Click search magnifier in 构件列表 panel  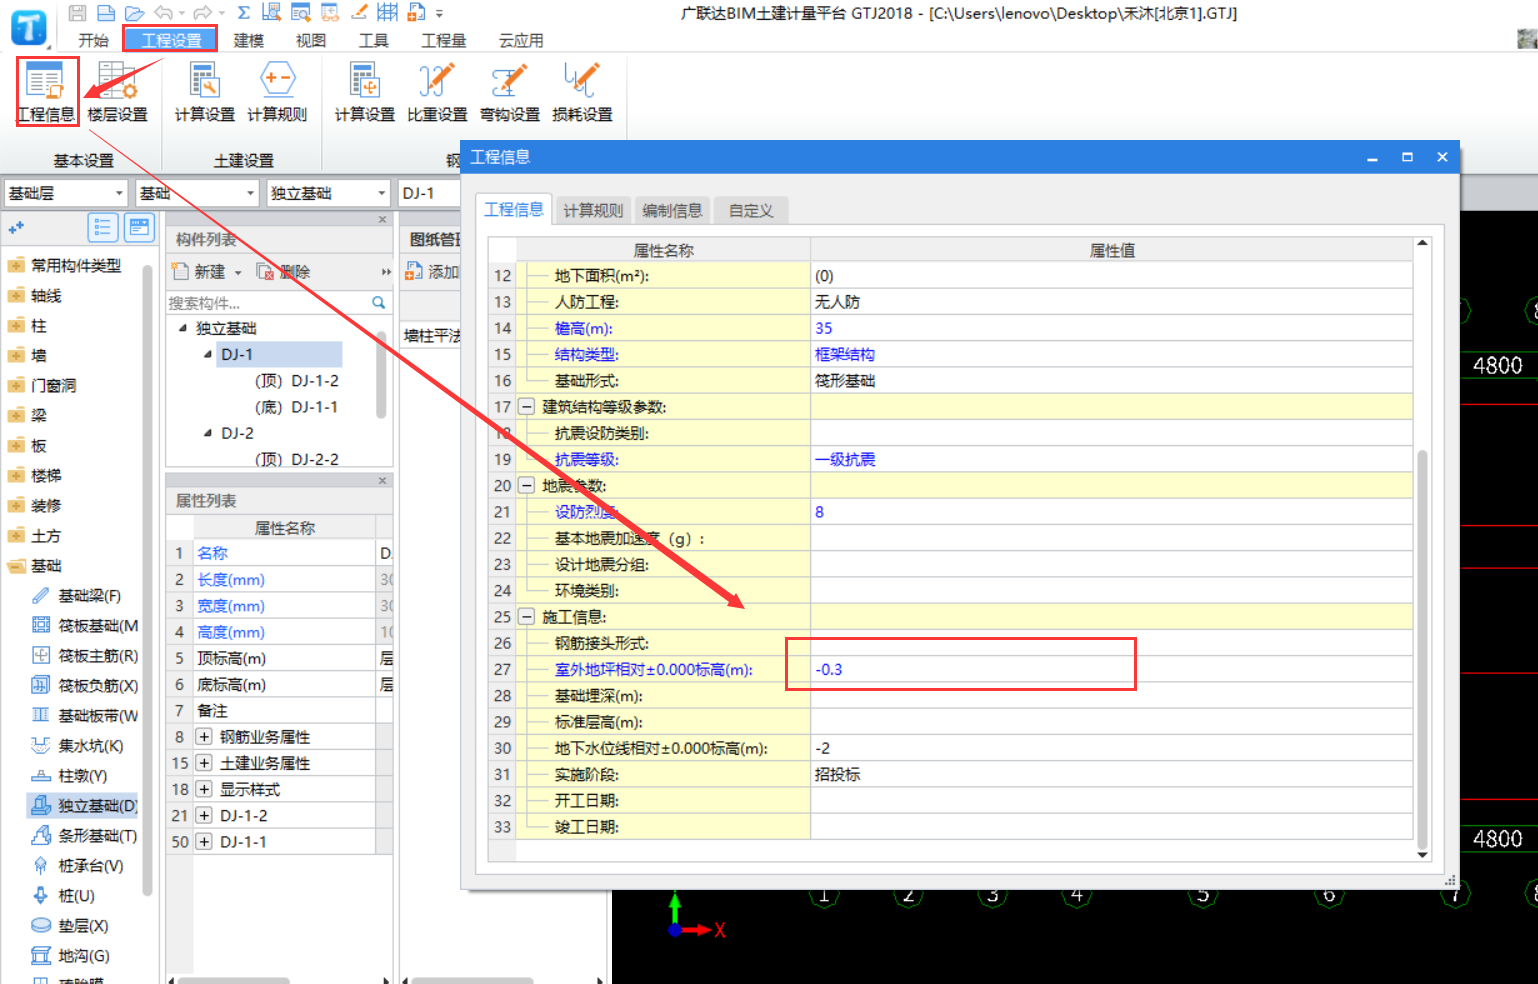(379, 302)
